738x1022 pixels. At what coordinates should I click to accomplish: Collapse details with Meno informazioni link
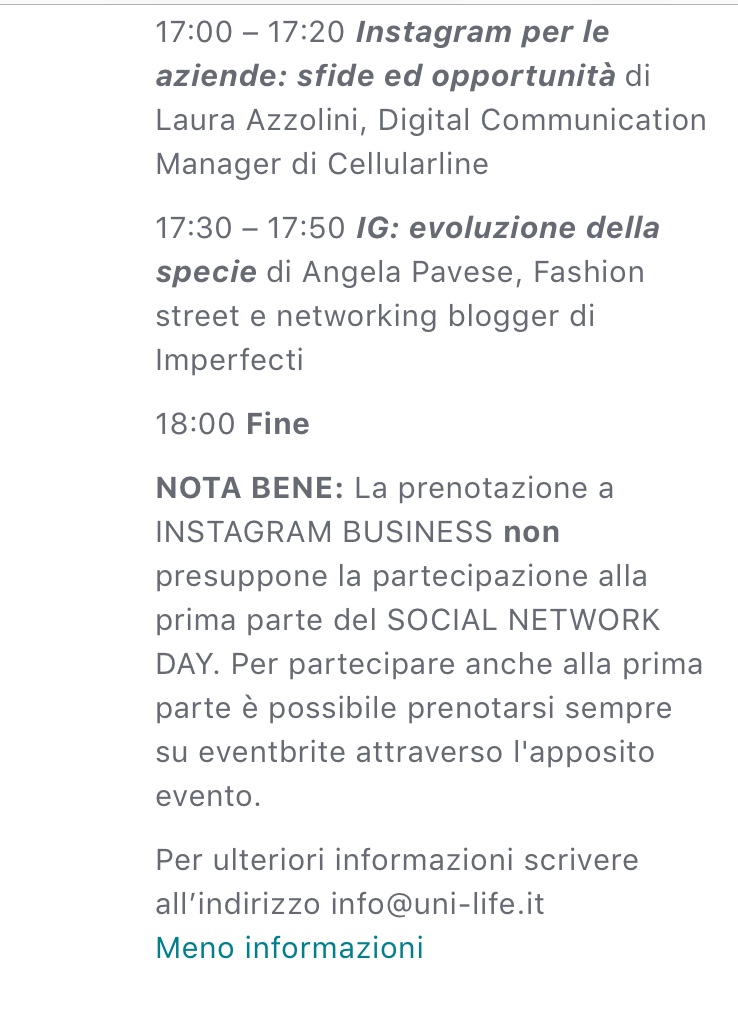coord(289,946)
